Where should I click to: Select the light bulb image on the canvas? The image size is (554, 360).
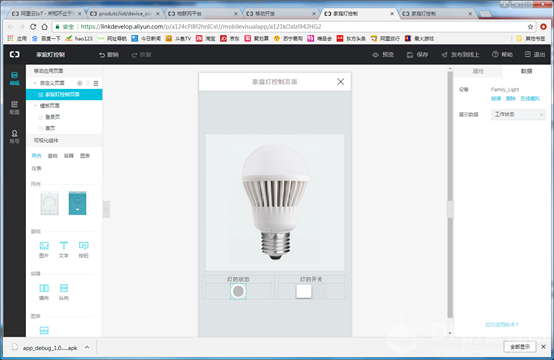pyautogui.click(x=275, y=202)
